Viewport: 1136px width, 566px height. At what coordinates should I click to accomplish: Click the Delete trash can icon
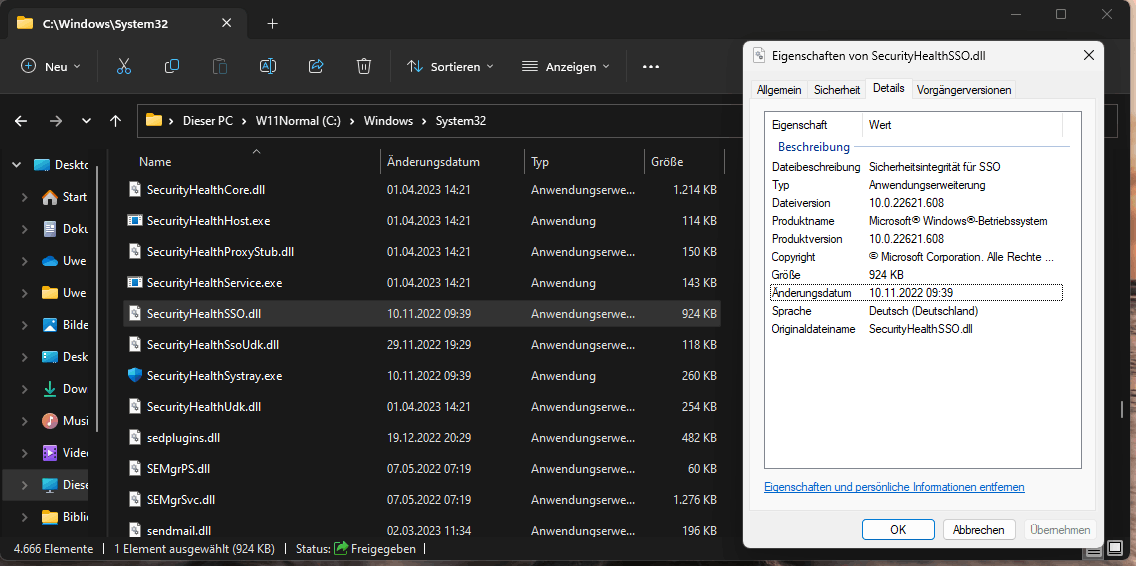click(364, 66)
